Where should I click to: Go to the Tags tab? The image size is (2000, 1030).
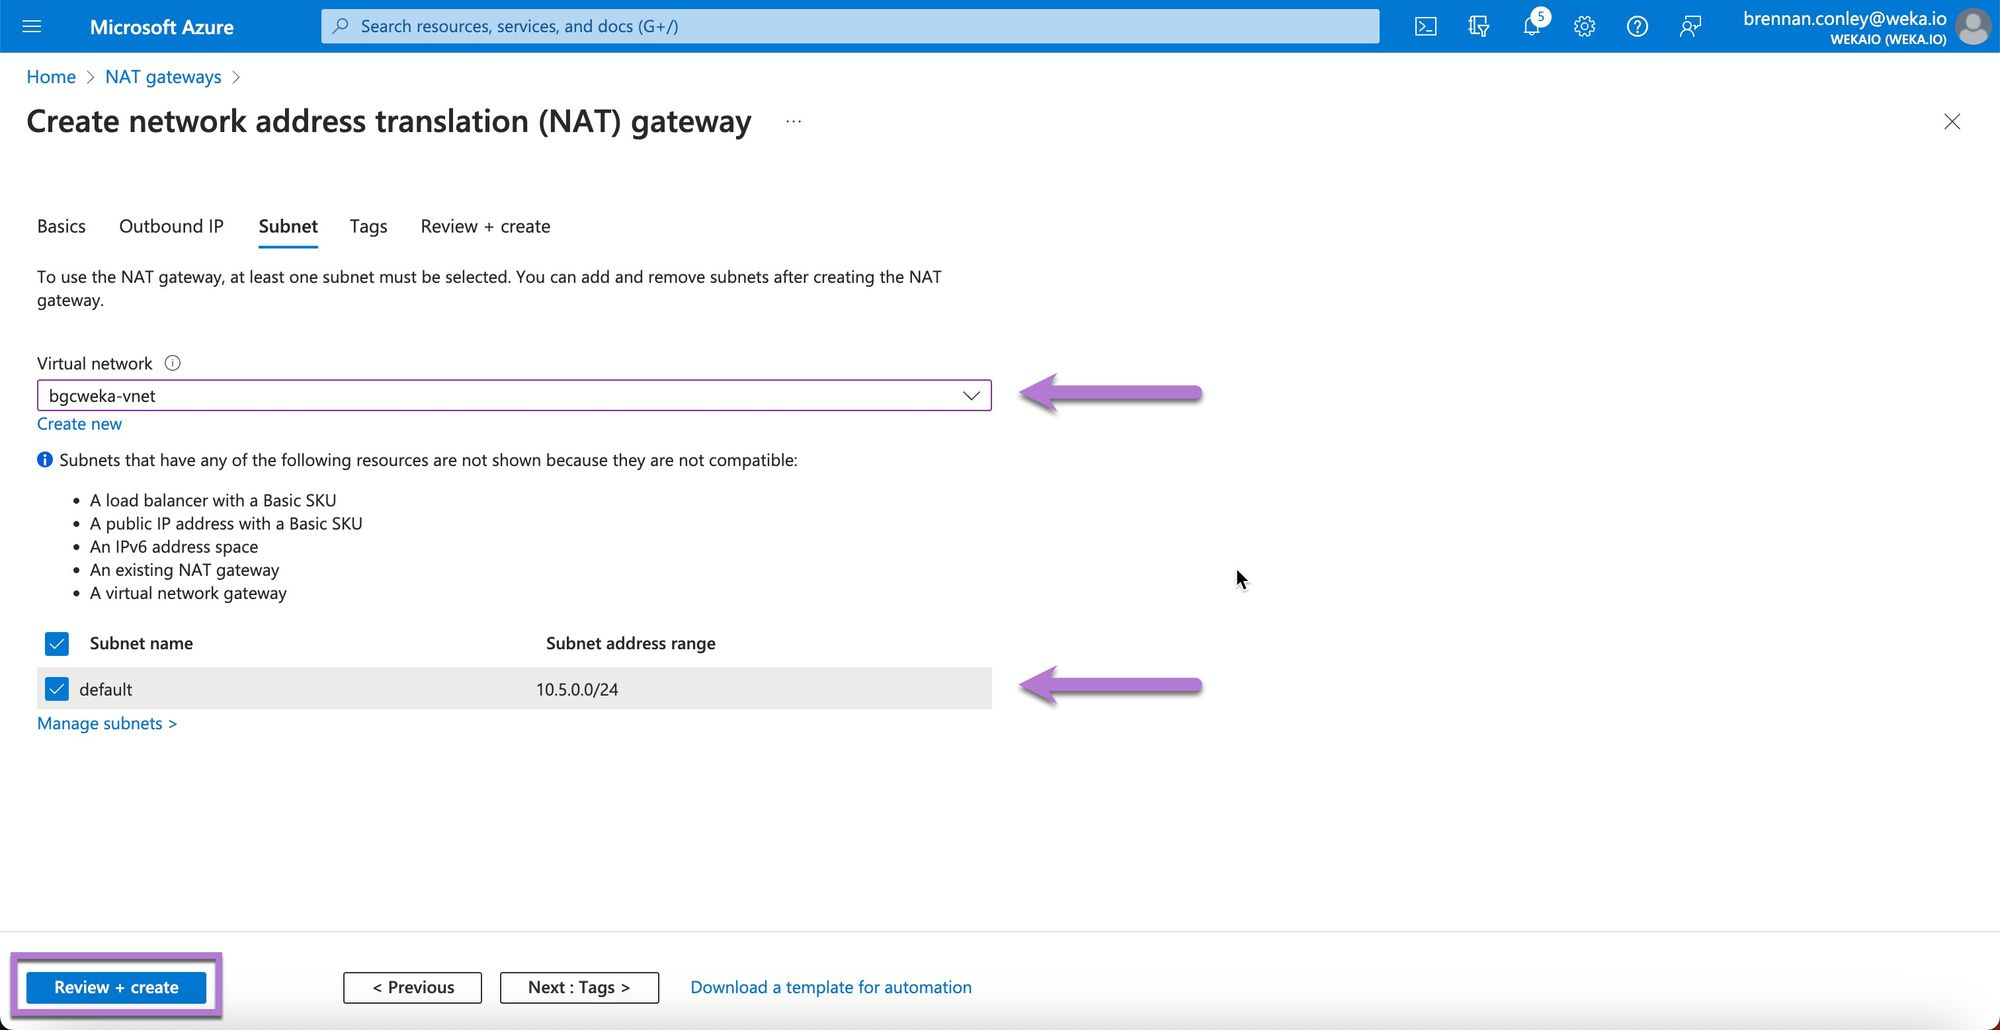[368, 226]
